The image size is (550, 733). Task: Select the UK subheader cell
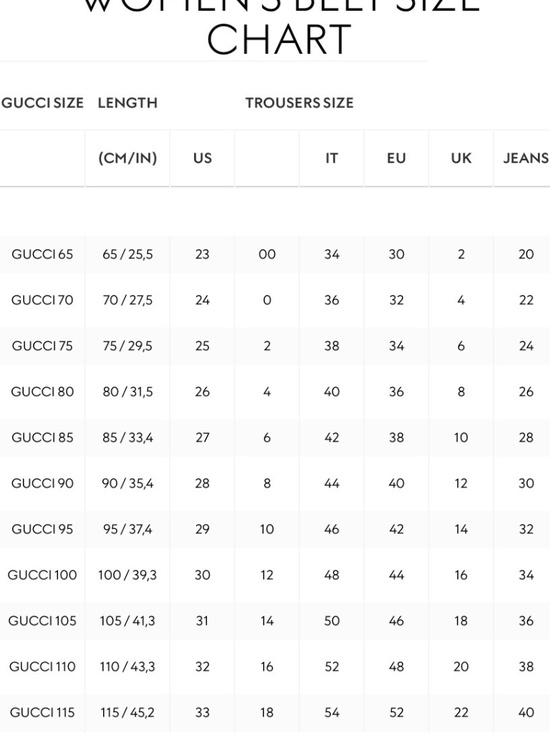[461, 158]
